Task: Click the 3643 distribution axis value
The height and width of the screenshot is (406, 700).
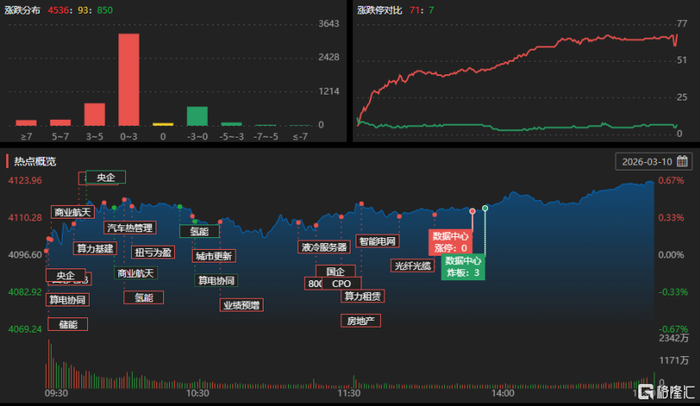Action: click(x=329, y=23)
